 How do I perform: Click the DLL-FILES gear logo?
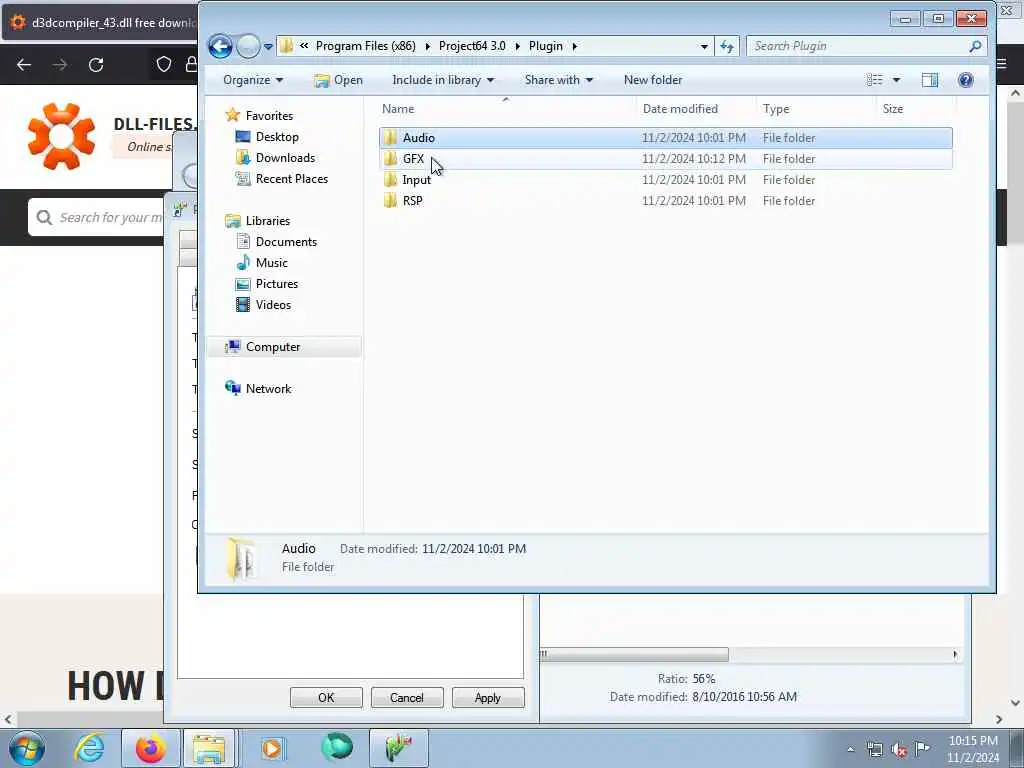(x=61, y=136)
